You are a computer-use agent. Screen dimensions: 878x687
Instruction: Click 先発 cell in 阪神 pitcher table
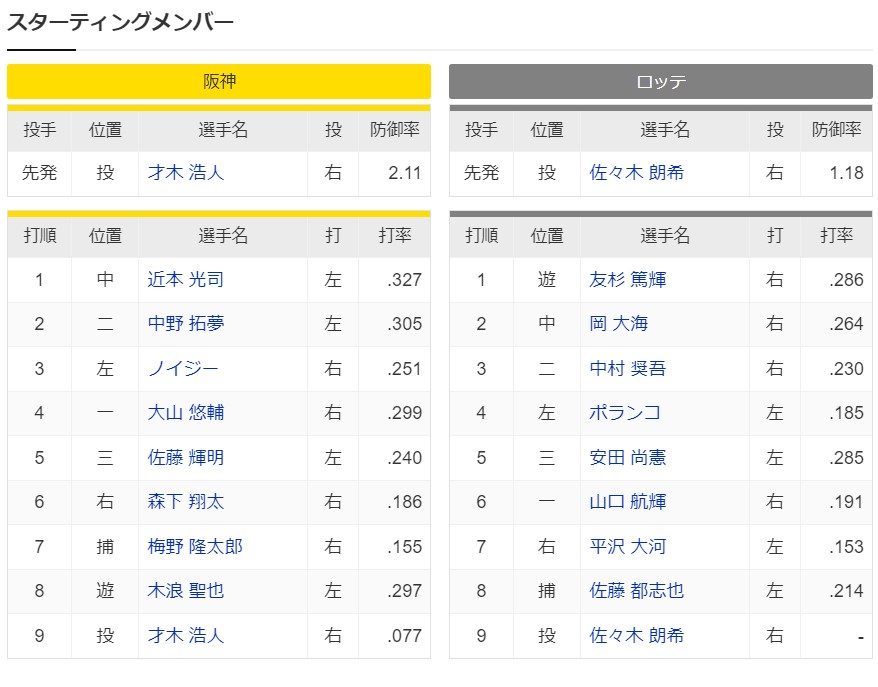(39, 172)
